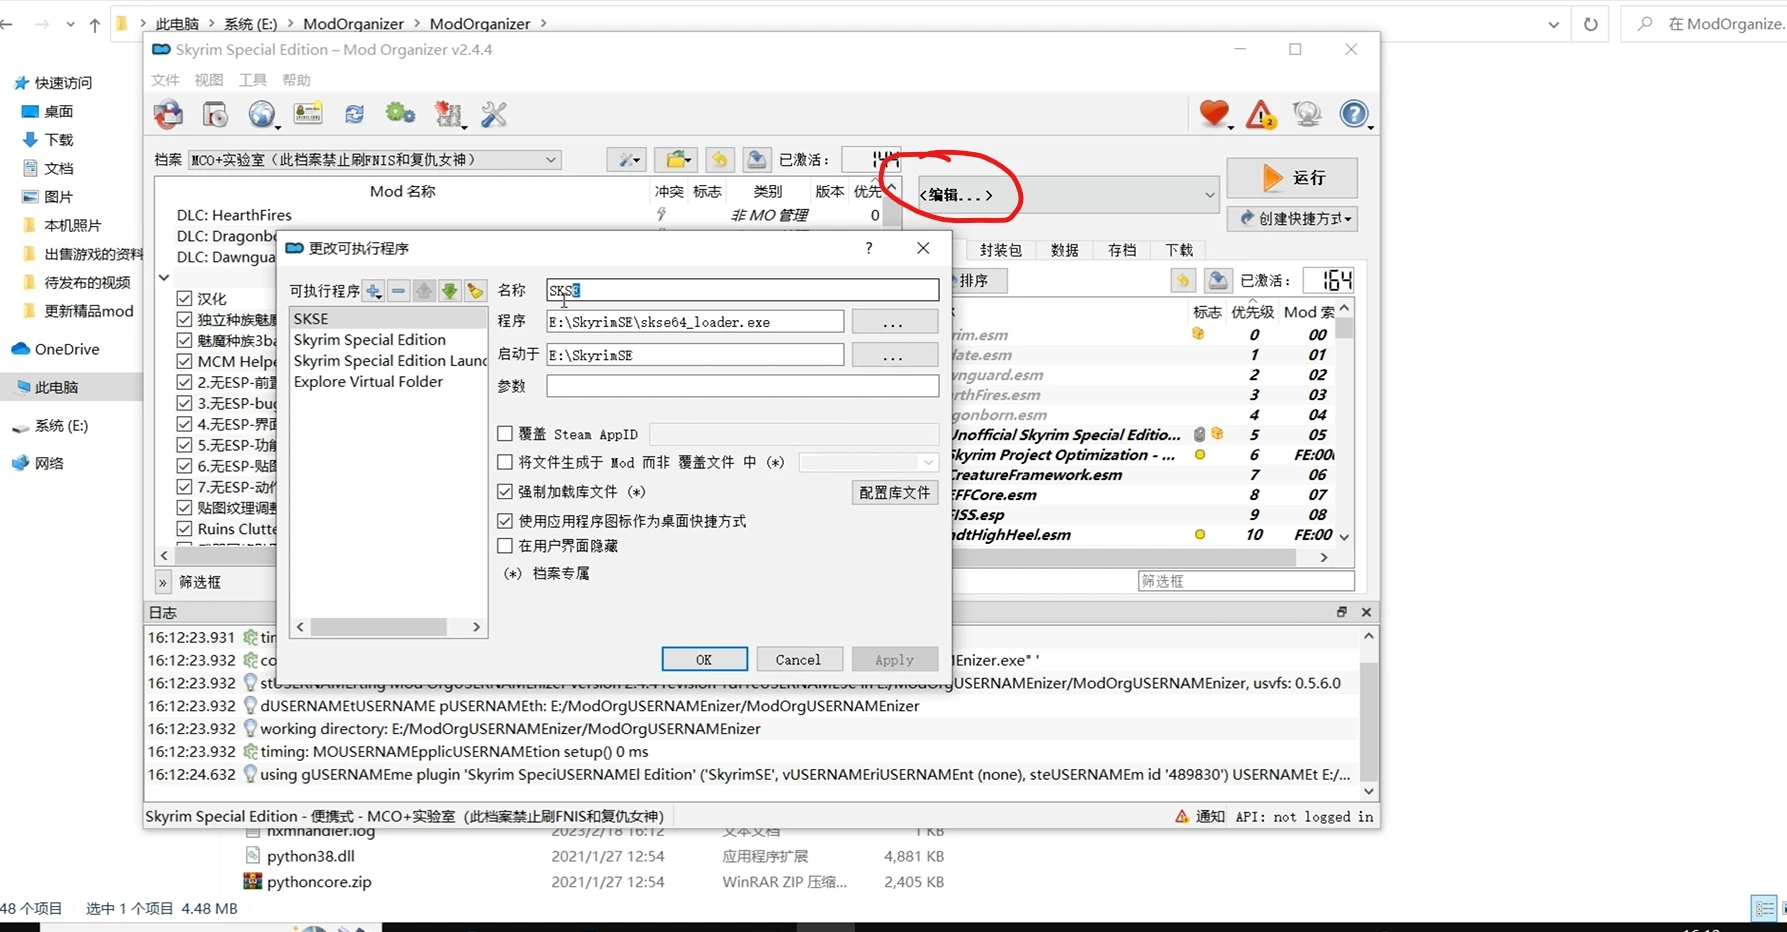Switch to the 数据 tab
1787x932 pixels.
tap(1064, 250)
